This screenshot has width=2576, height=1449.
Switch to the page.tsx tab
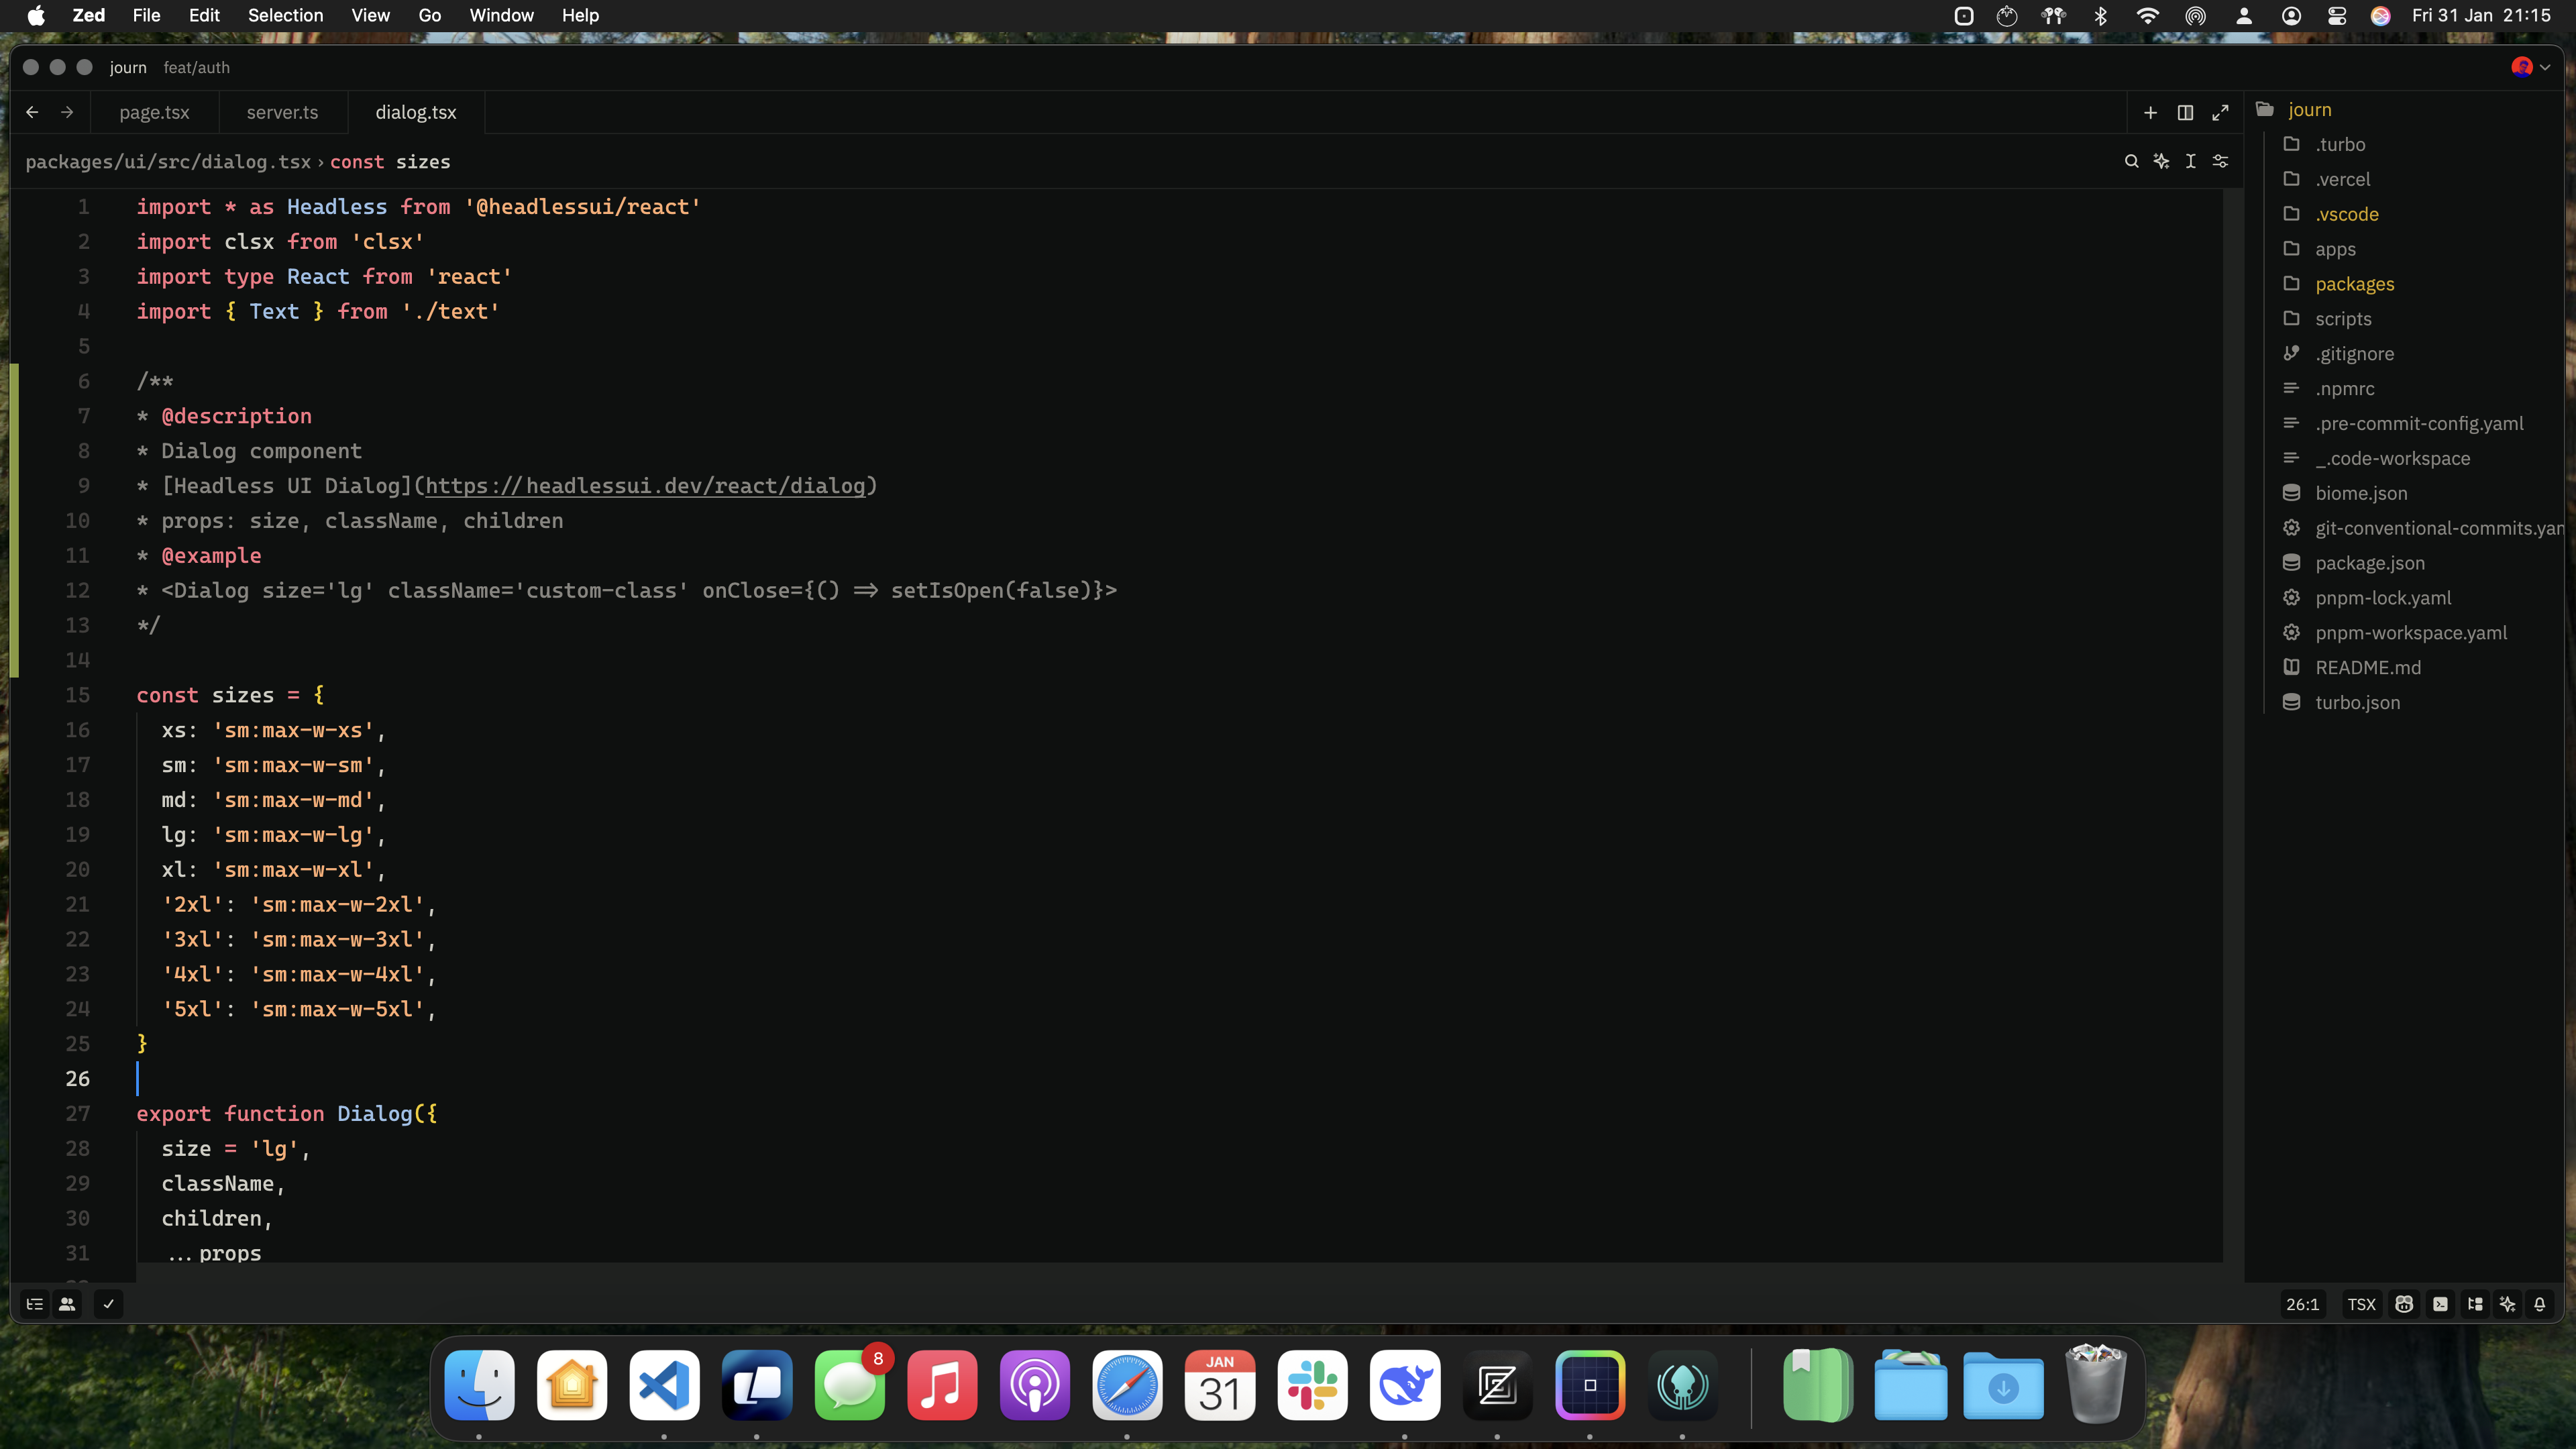154,113
